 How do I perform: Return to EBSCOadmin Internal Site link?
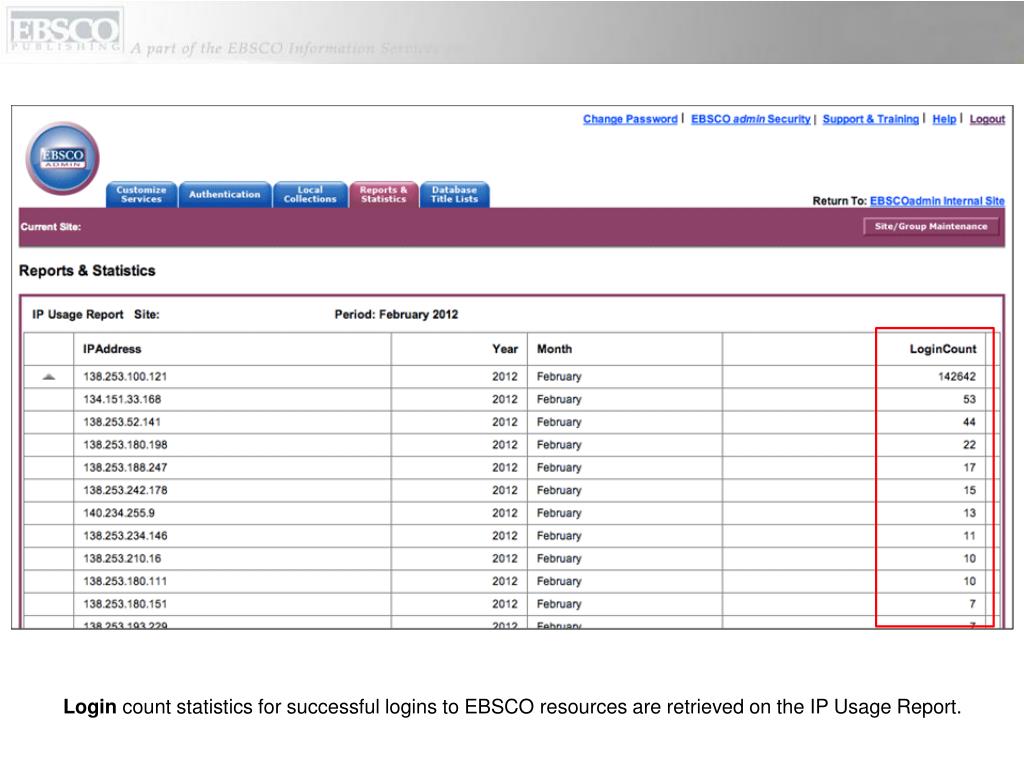click(937, 201)
